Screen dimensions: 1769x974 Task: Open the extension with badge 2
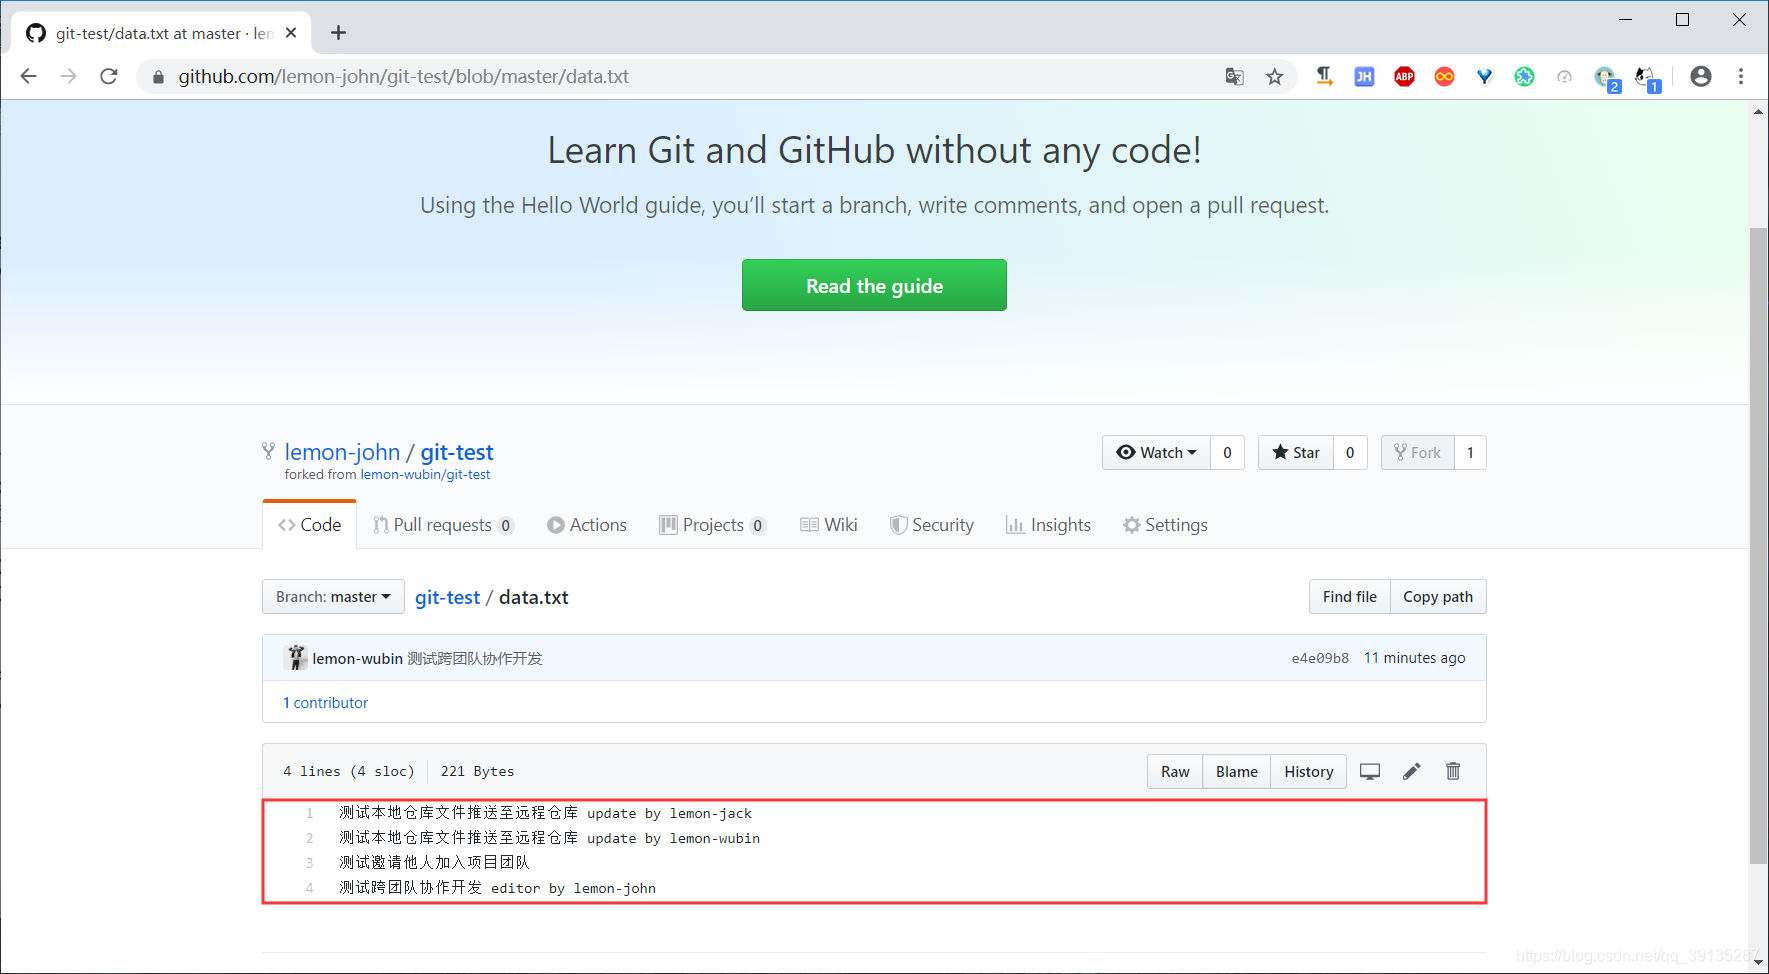click(x=1606, y=78)
